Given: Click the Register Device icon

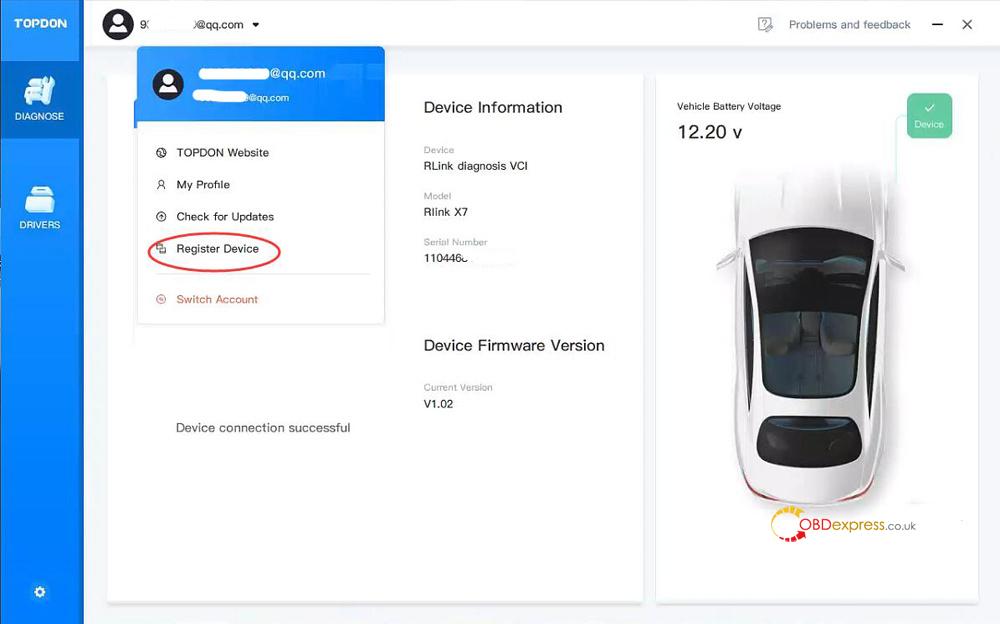Looking at the screenshot, I should 161,248.
